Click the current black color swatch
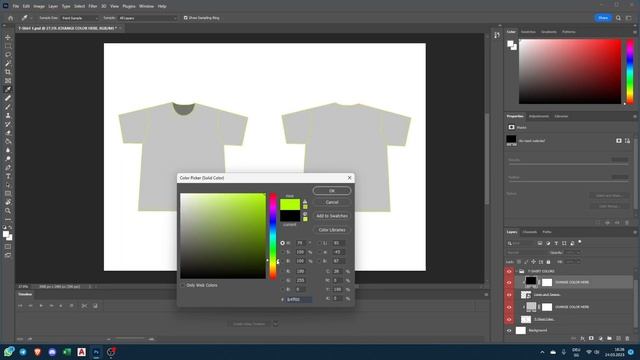 click(290, 216)
